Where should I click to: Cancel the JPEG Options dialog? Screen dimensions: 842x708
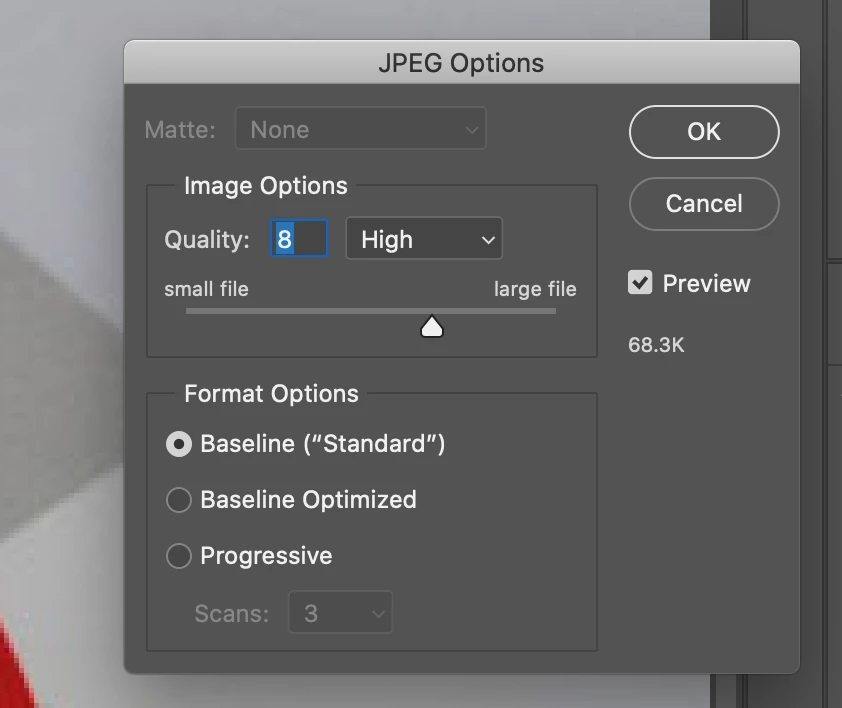pyautogui.click(x=704, y=204)
